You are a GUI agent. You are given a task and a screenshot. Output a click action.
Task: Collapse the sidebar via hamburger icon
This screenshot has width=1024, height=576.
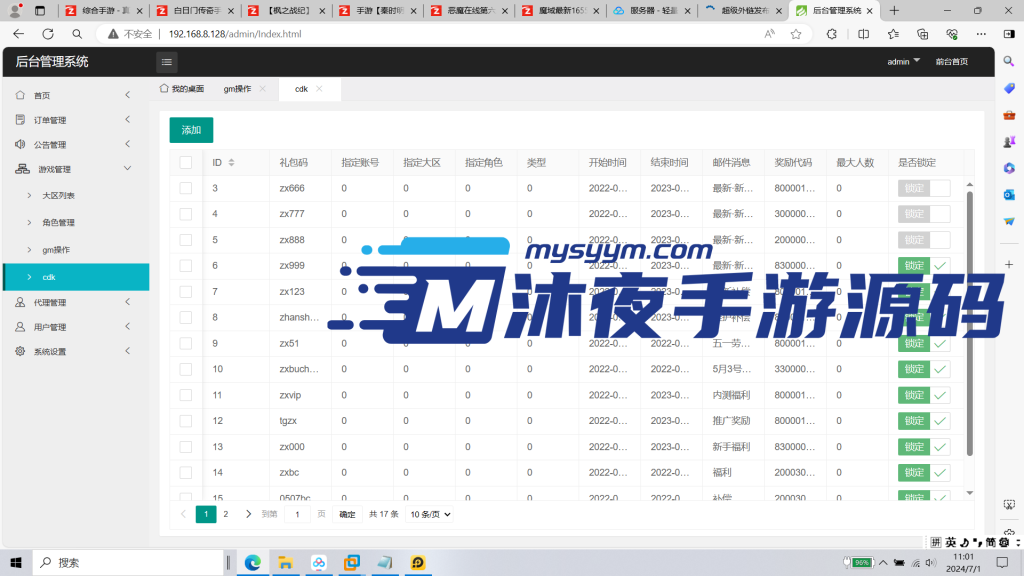click(166, 61)
